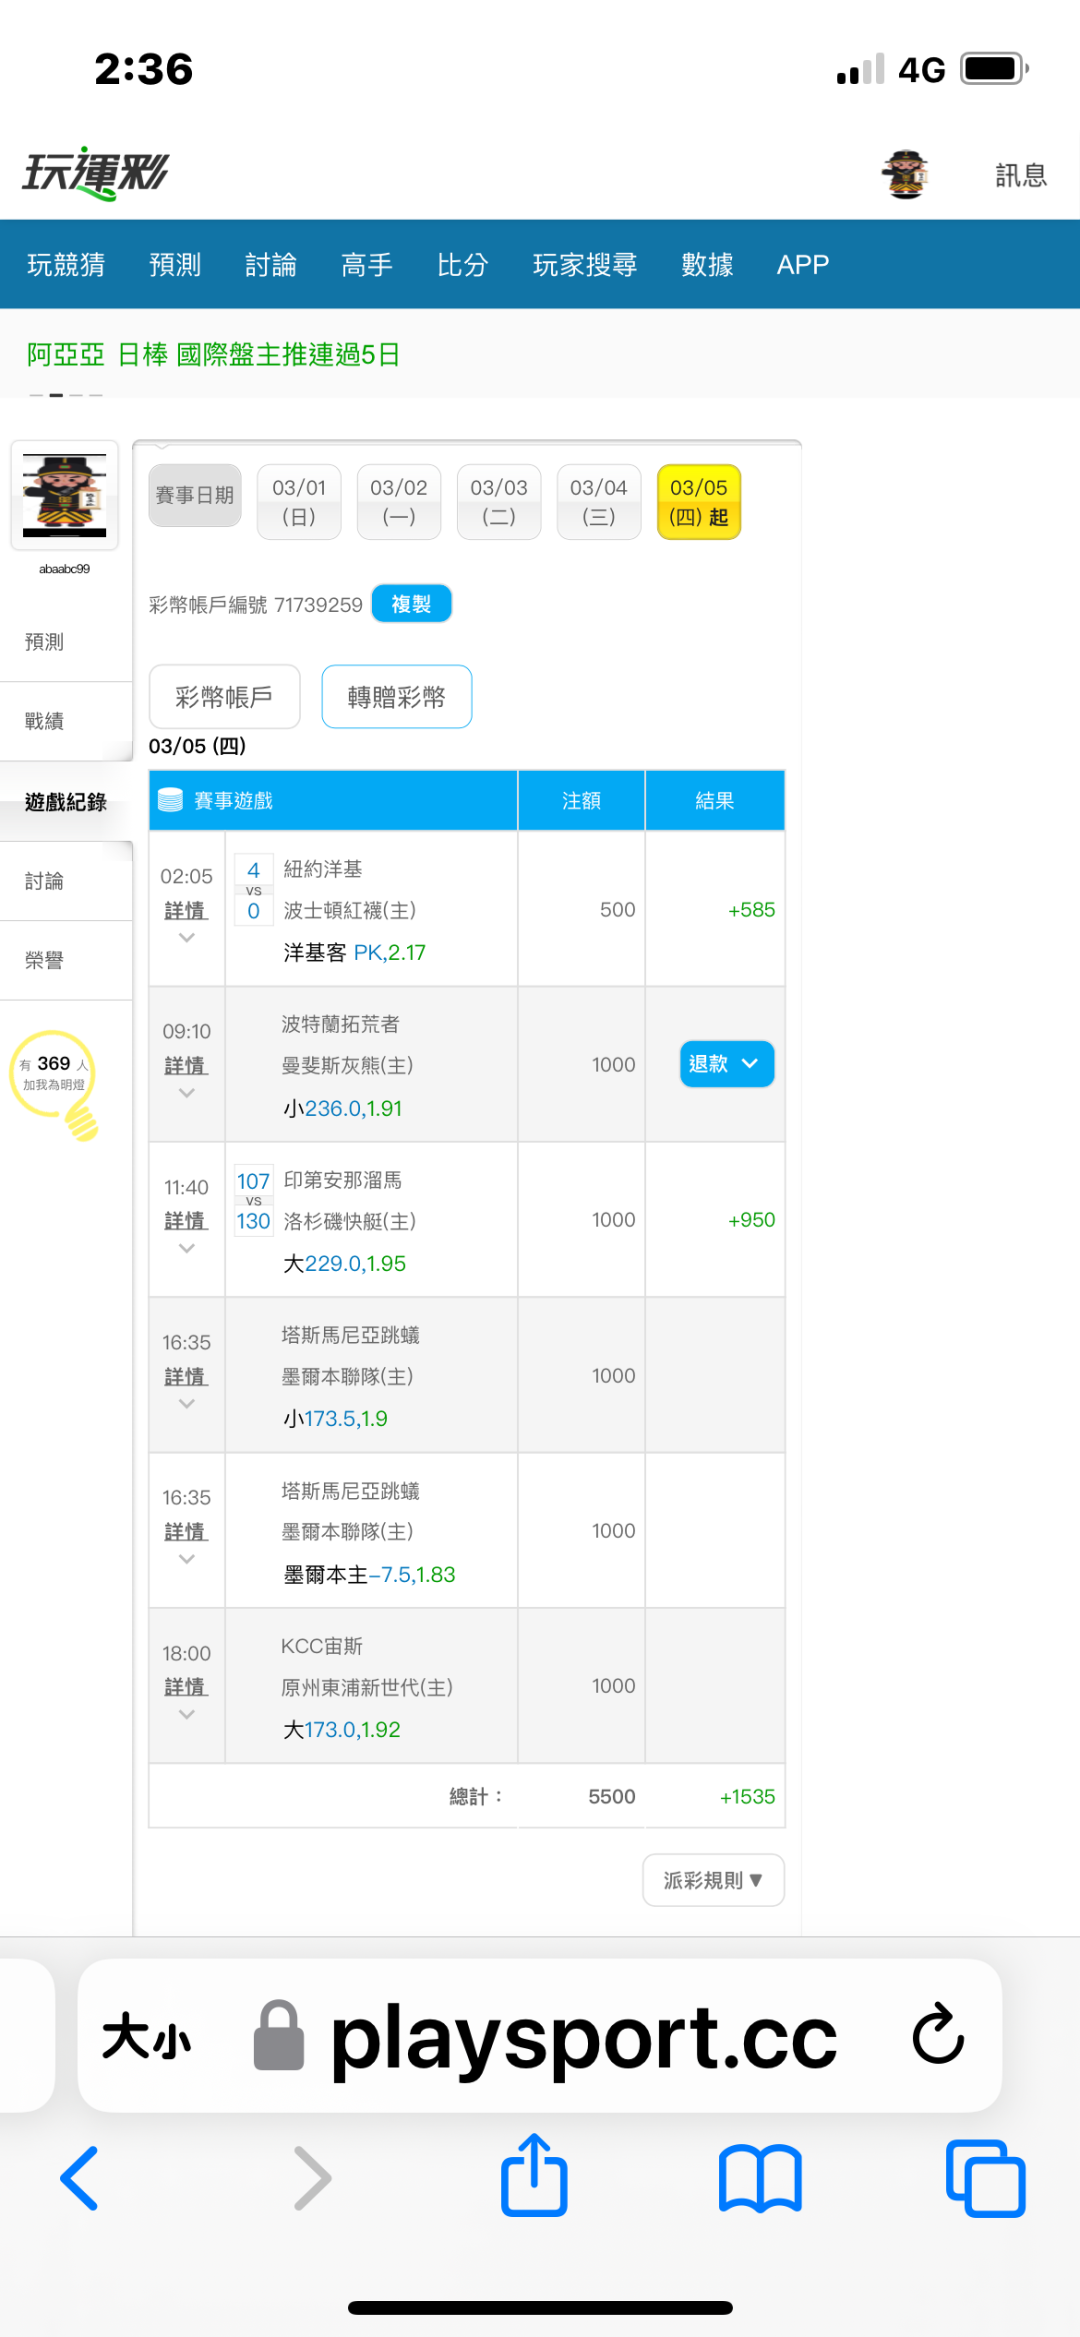Tap the 玩運彩 site logo
1080x2337 pixels.
(x=96, y=174)
